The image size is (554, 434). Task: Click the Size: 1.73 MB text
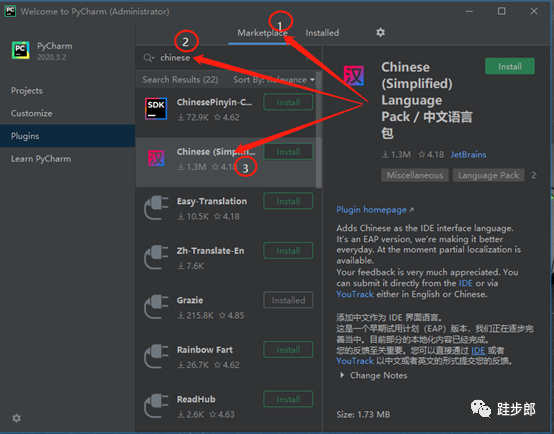point(363,415)
